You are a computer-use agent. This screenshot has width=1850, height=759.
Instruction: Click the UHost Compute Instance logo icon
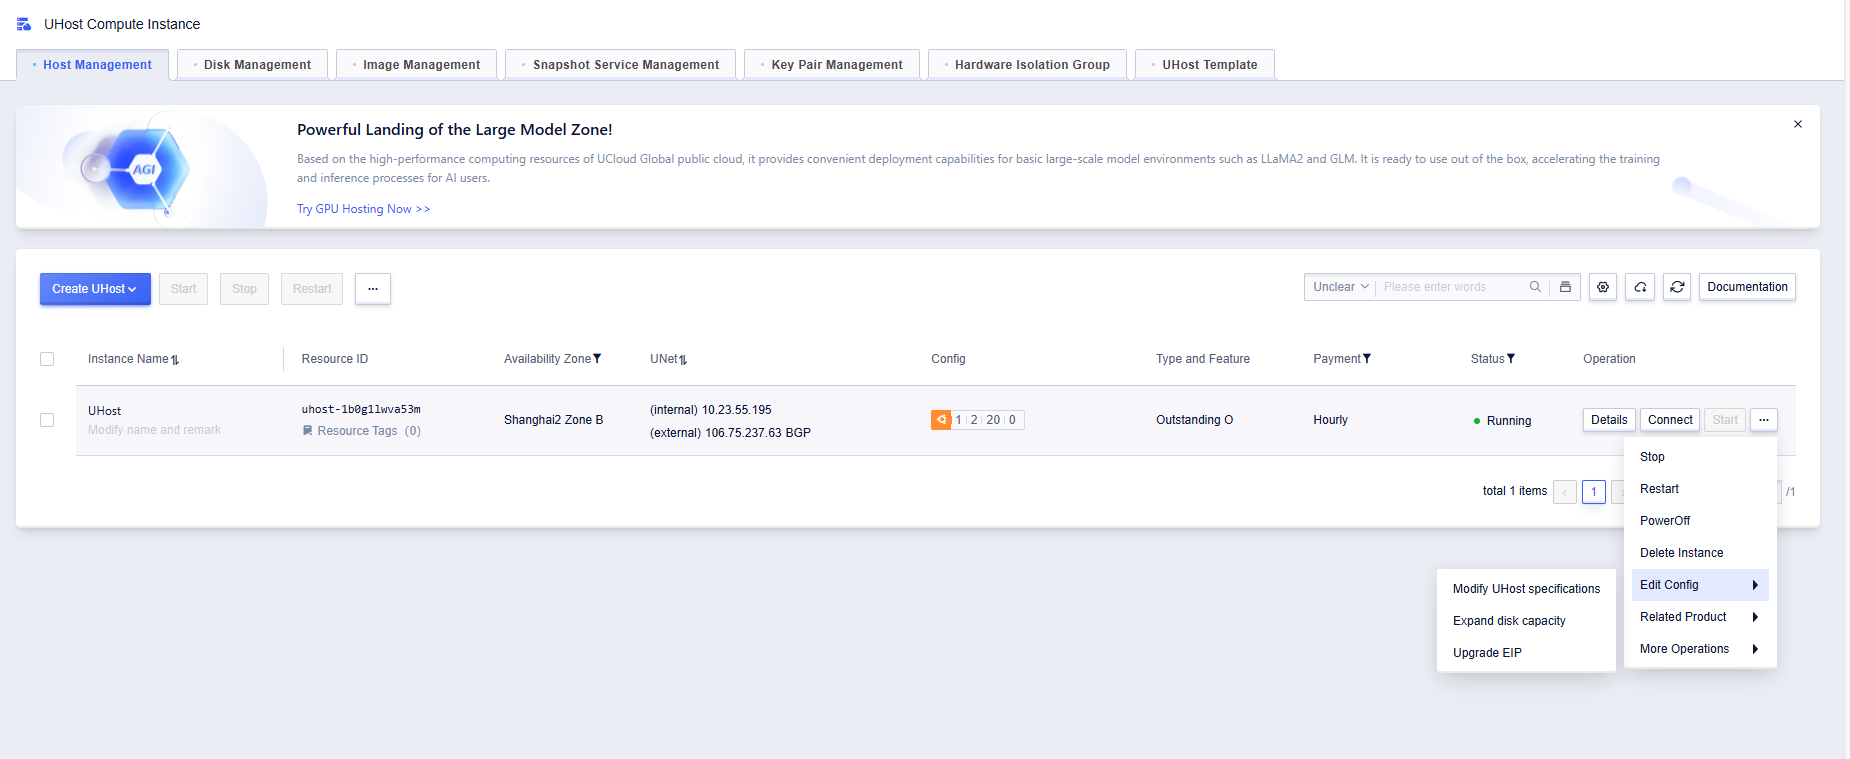click(x=24, y=24)
